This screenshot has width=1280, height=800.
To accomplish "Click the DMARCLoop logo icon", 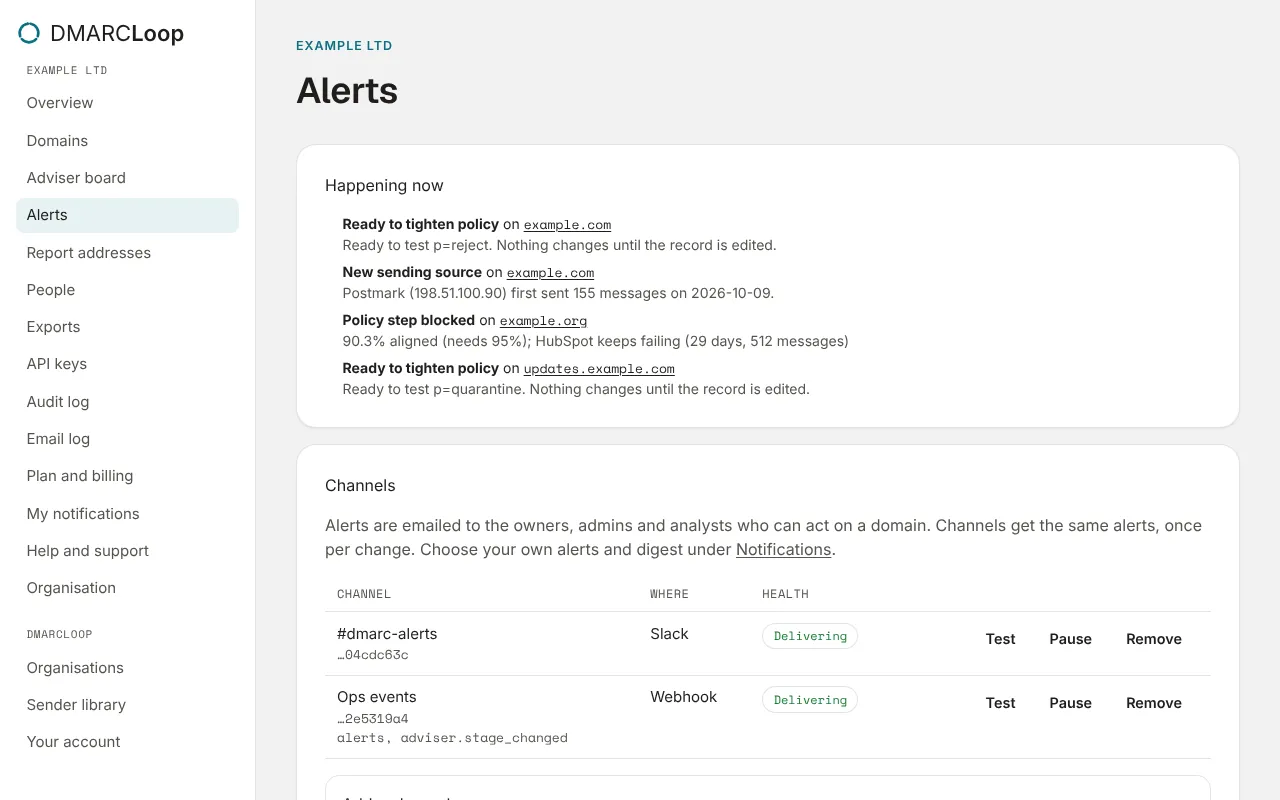I will click(x=29, y=33).
